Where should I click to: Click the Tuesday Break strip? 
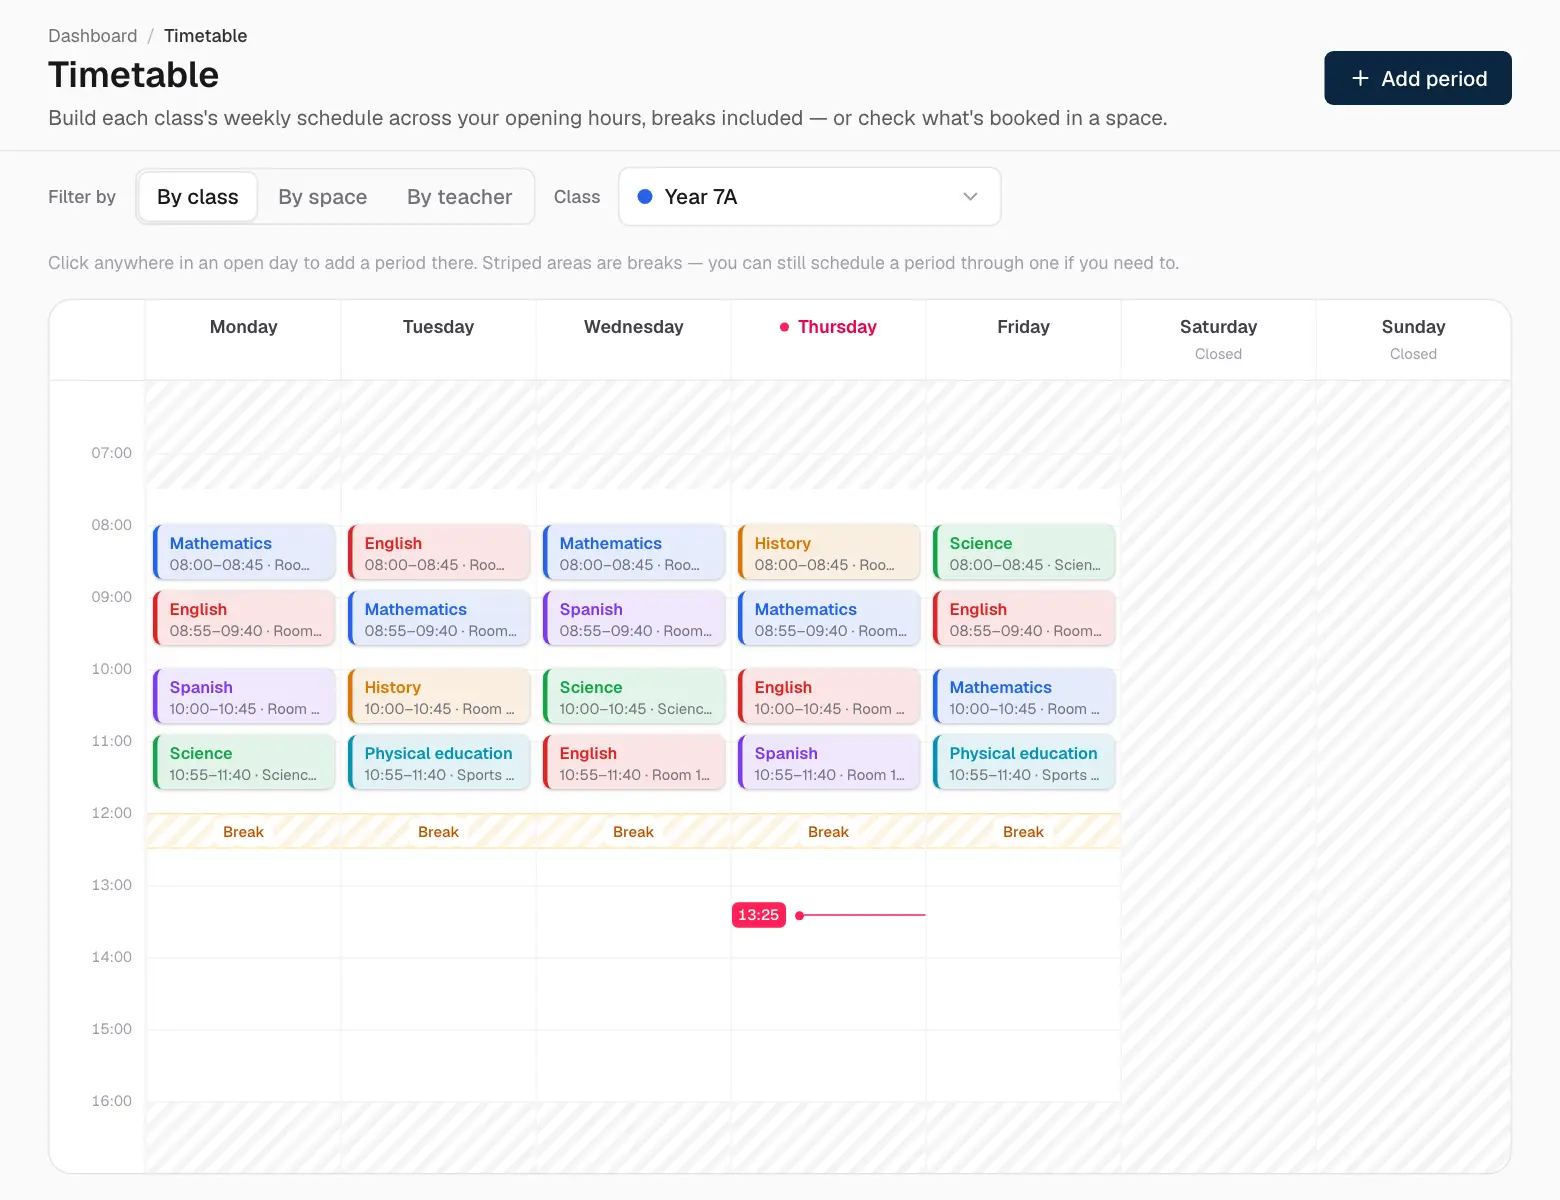click(x=439, y=831)
